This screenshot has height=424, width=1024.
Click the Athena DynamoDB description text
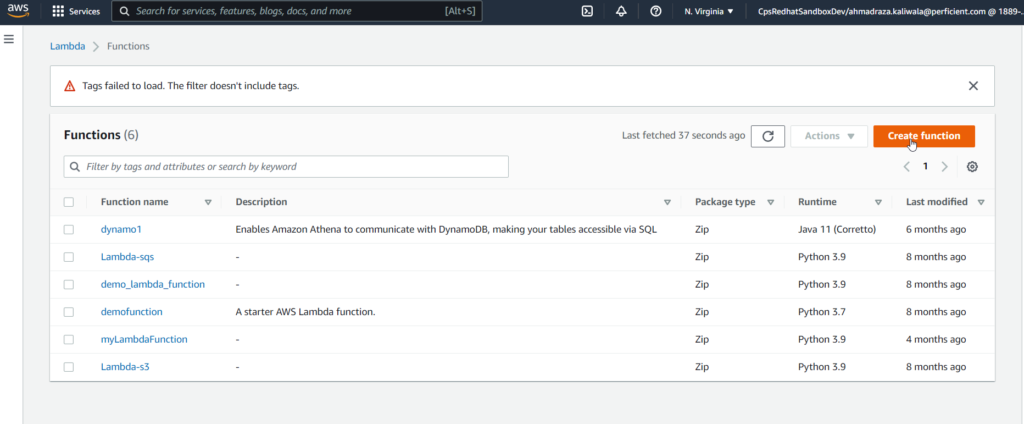click(x=446, y=229)
